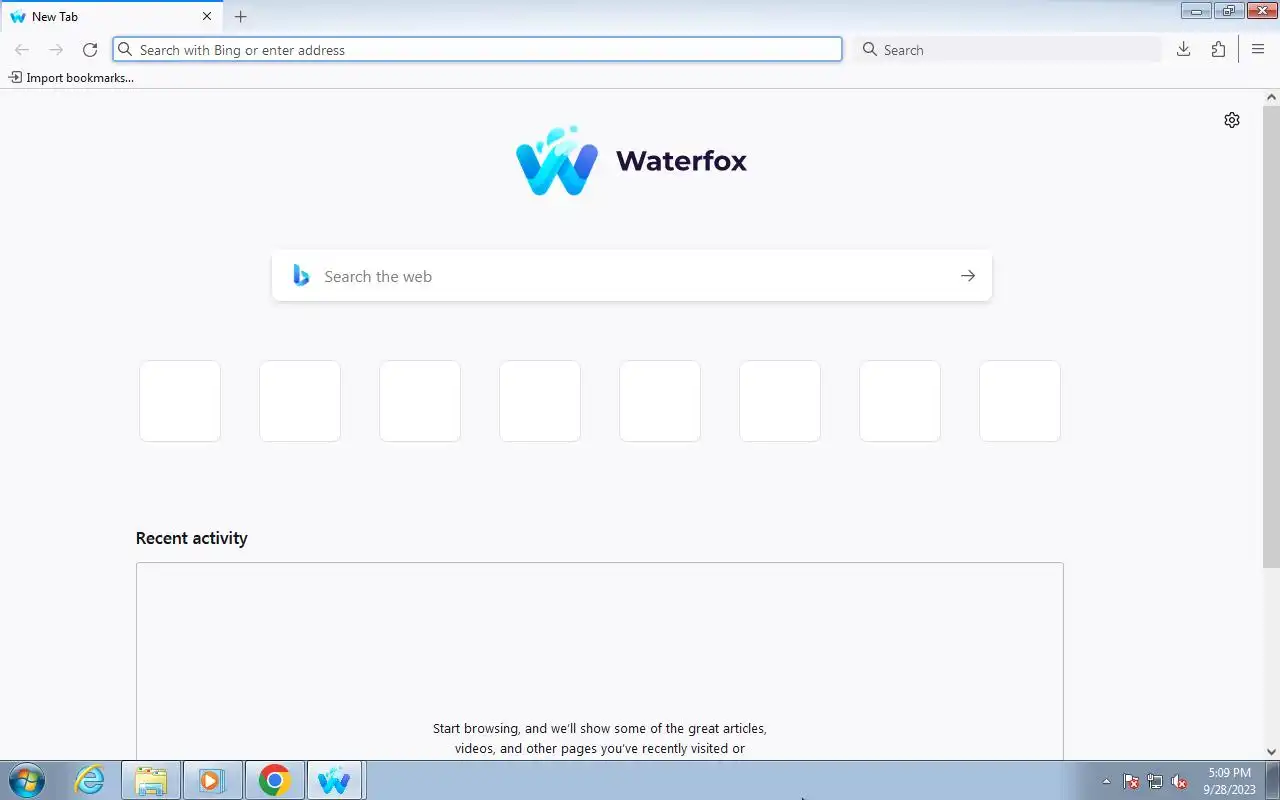Click Show desktop button at taskbar end

pos(1273,780)
